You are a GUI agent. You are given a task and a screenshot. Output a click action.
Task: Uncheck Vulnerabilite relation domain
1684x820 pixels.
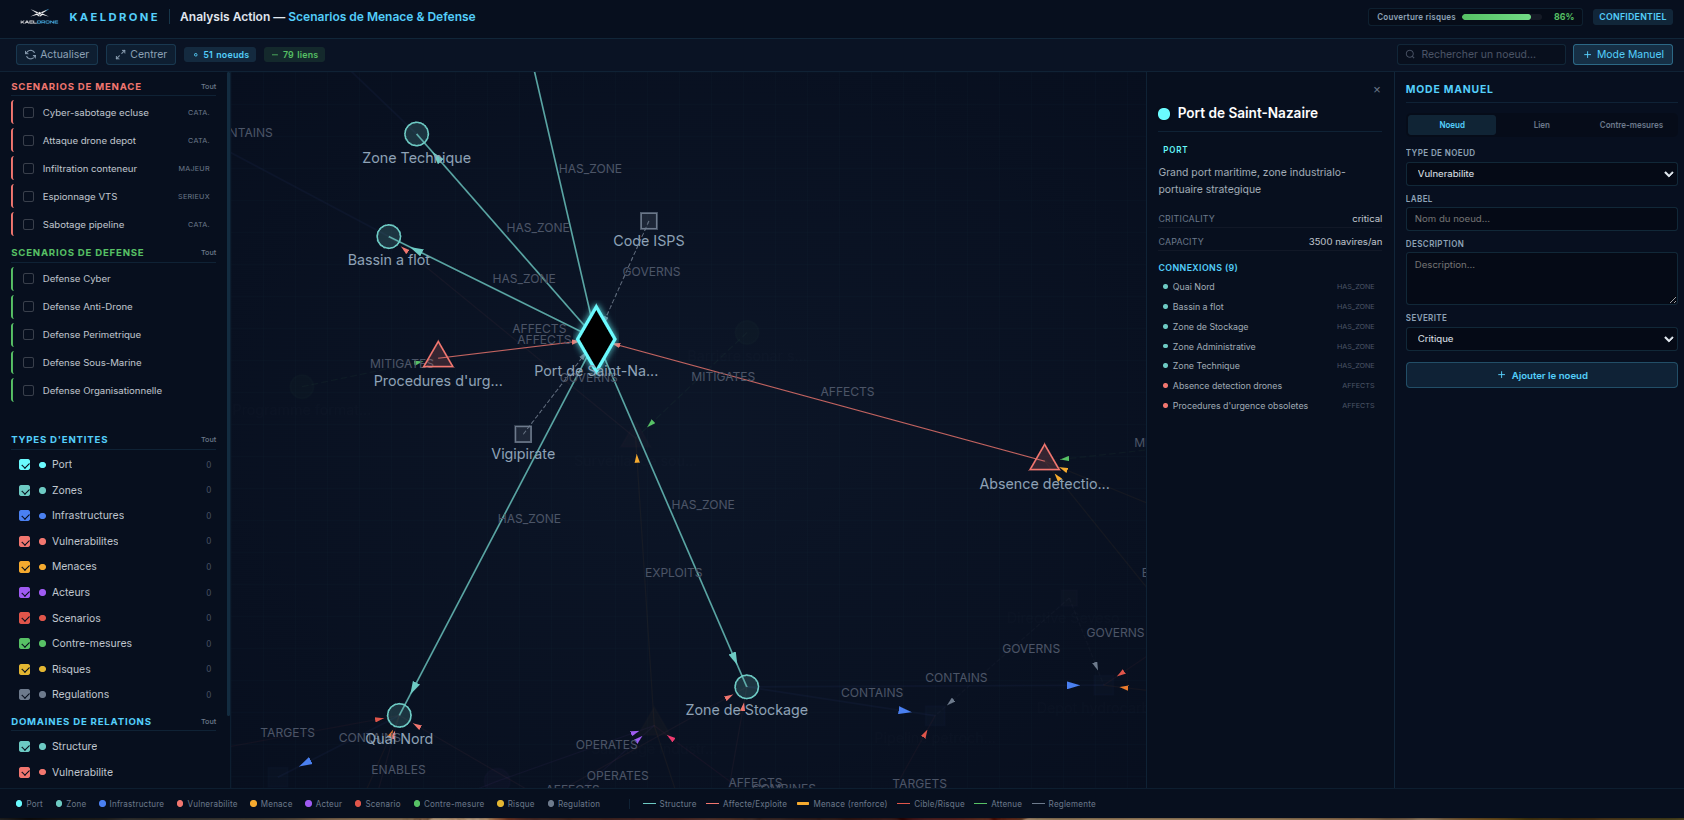point(25,772)
